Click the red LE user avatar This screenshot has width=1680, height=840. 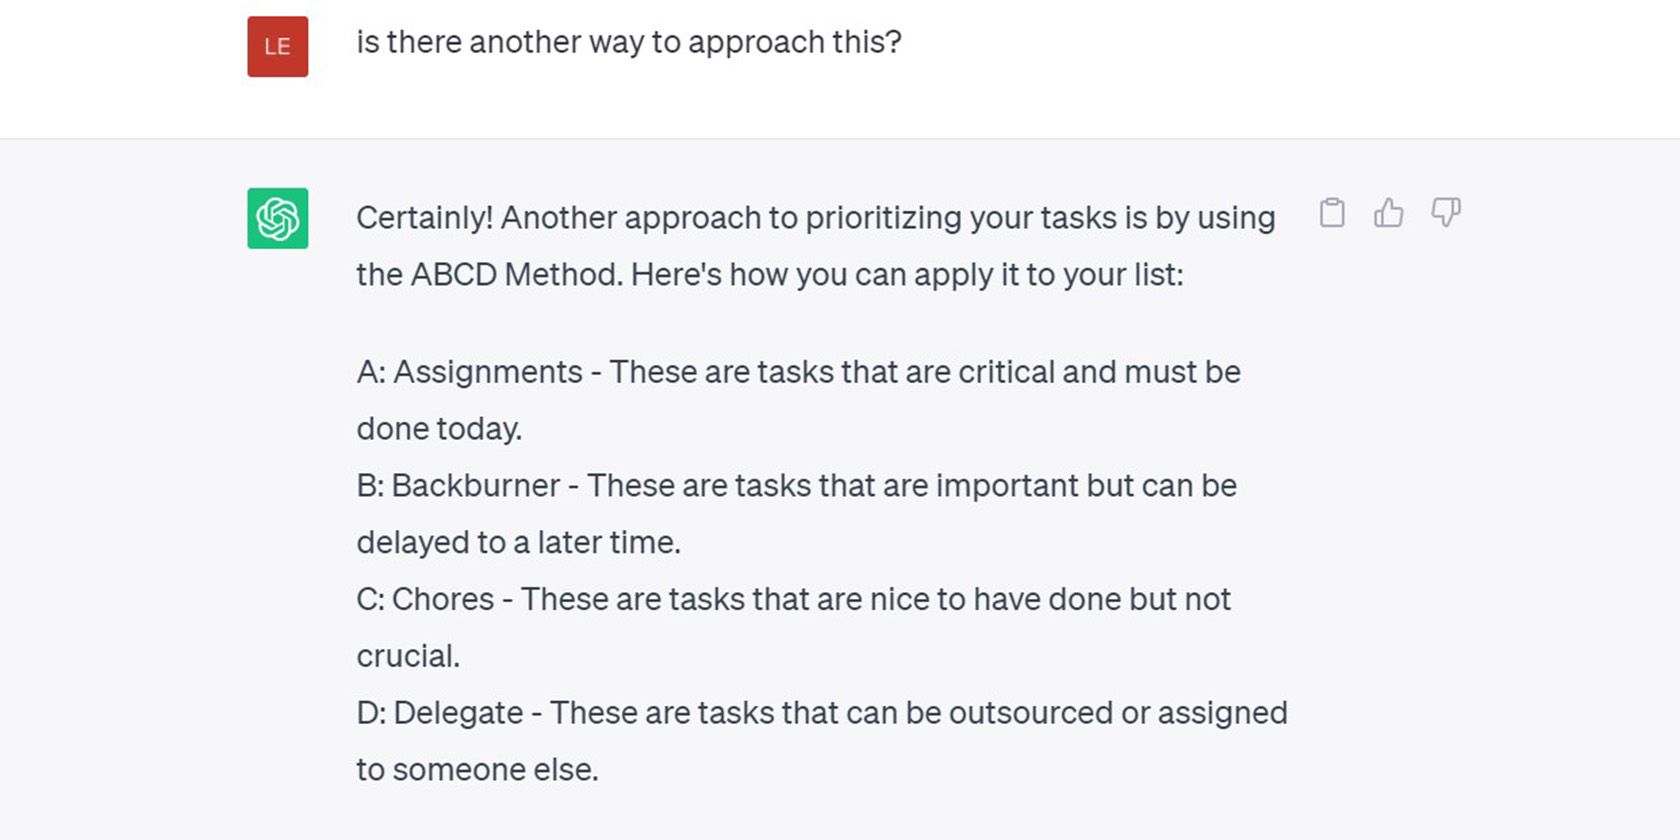(x=277, y=46)
